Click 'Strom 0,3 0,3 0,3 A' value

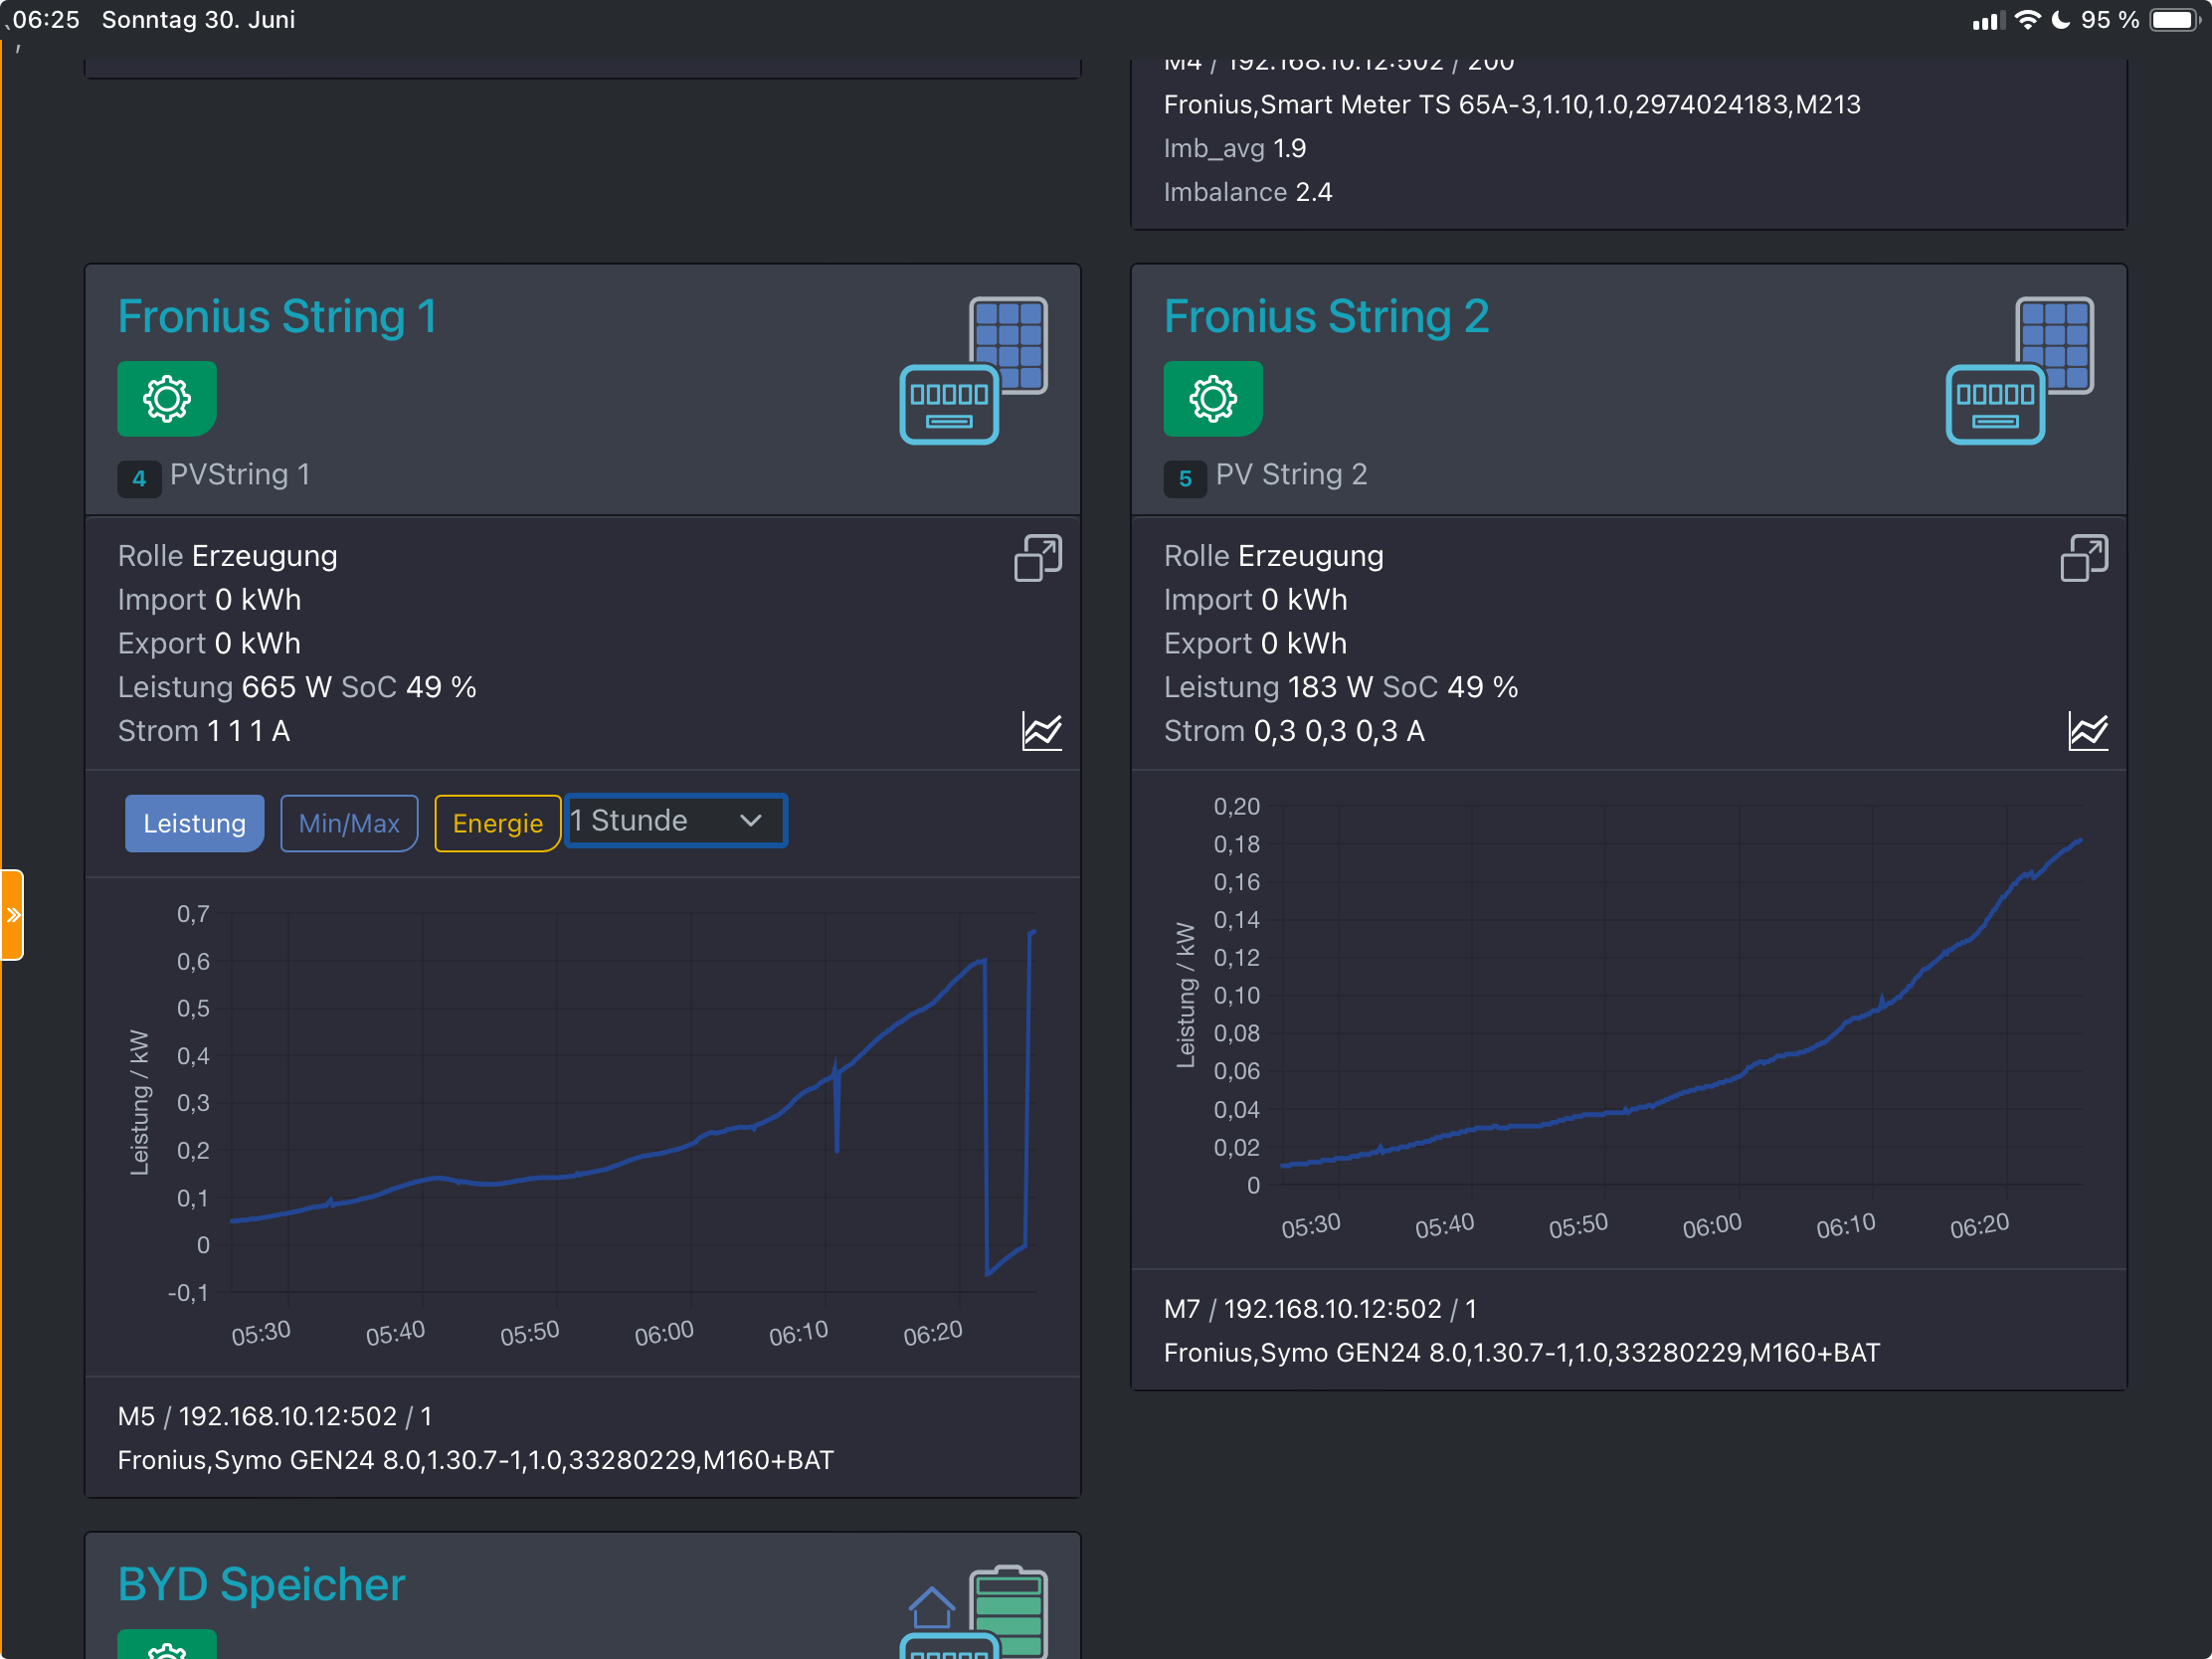click(1294, 731)
